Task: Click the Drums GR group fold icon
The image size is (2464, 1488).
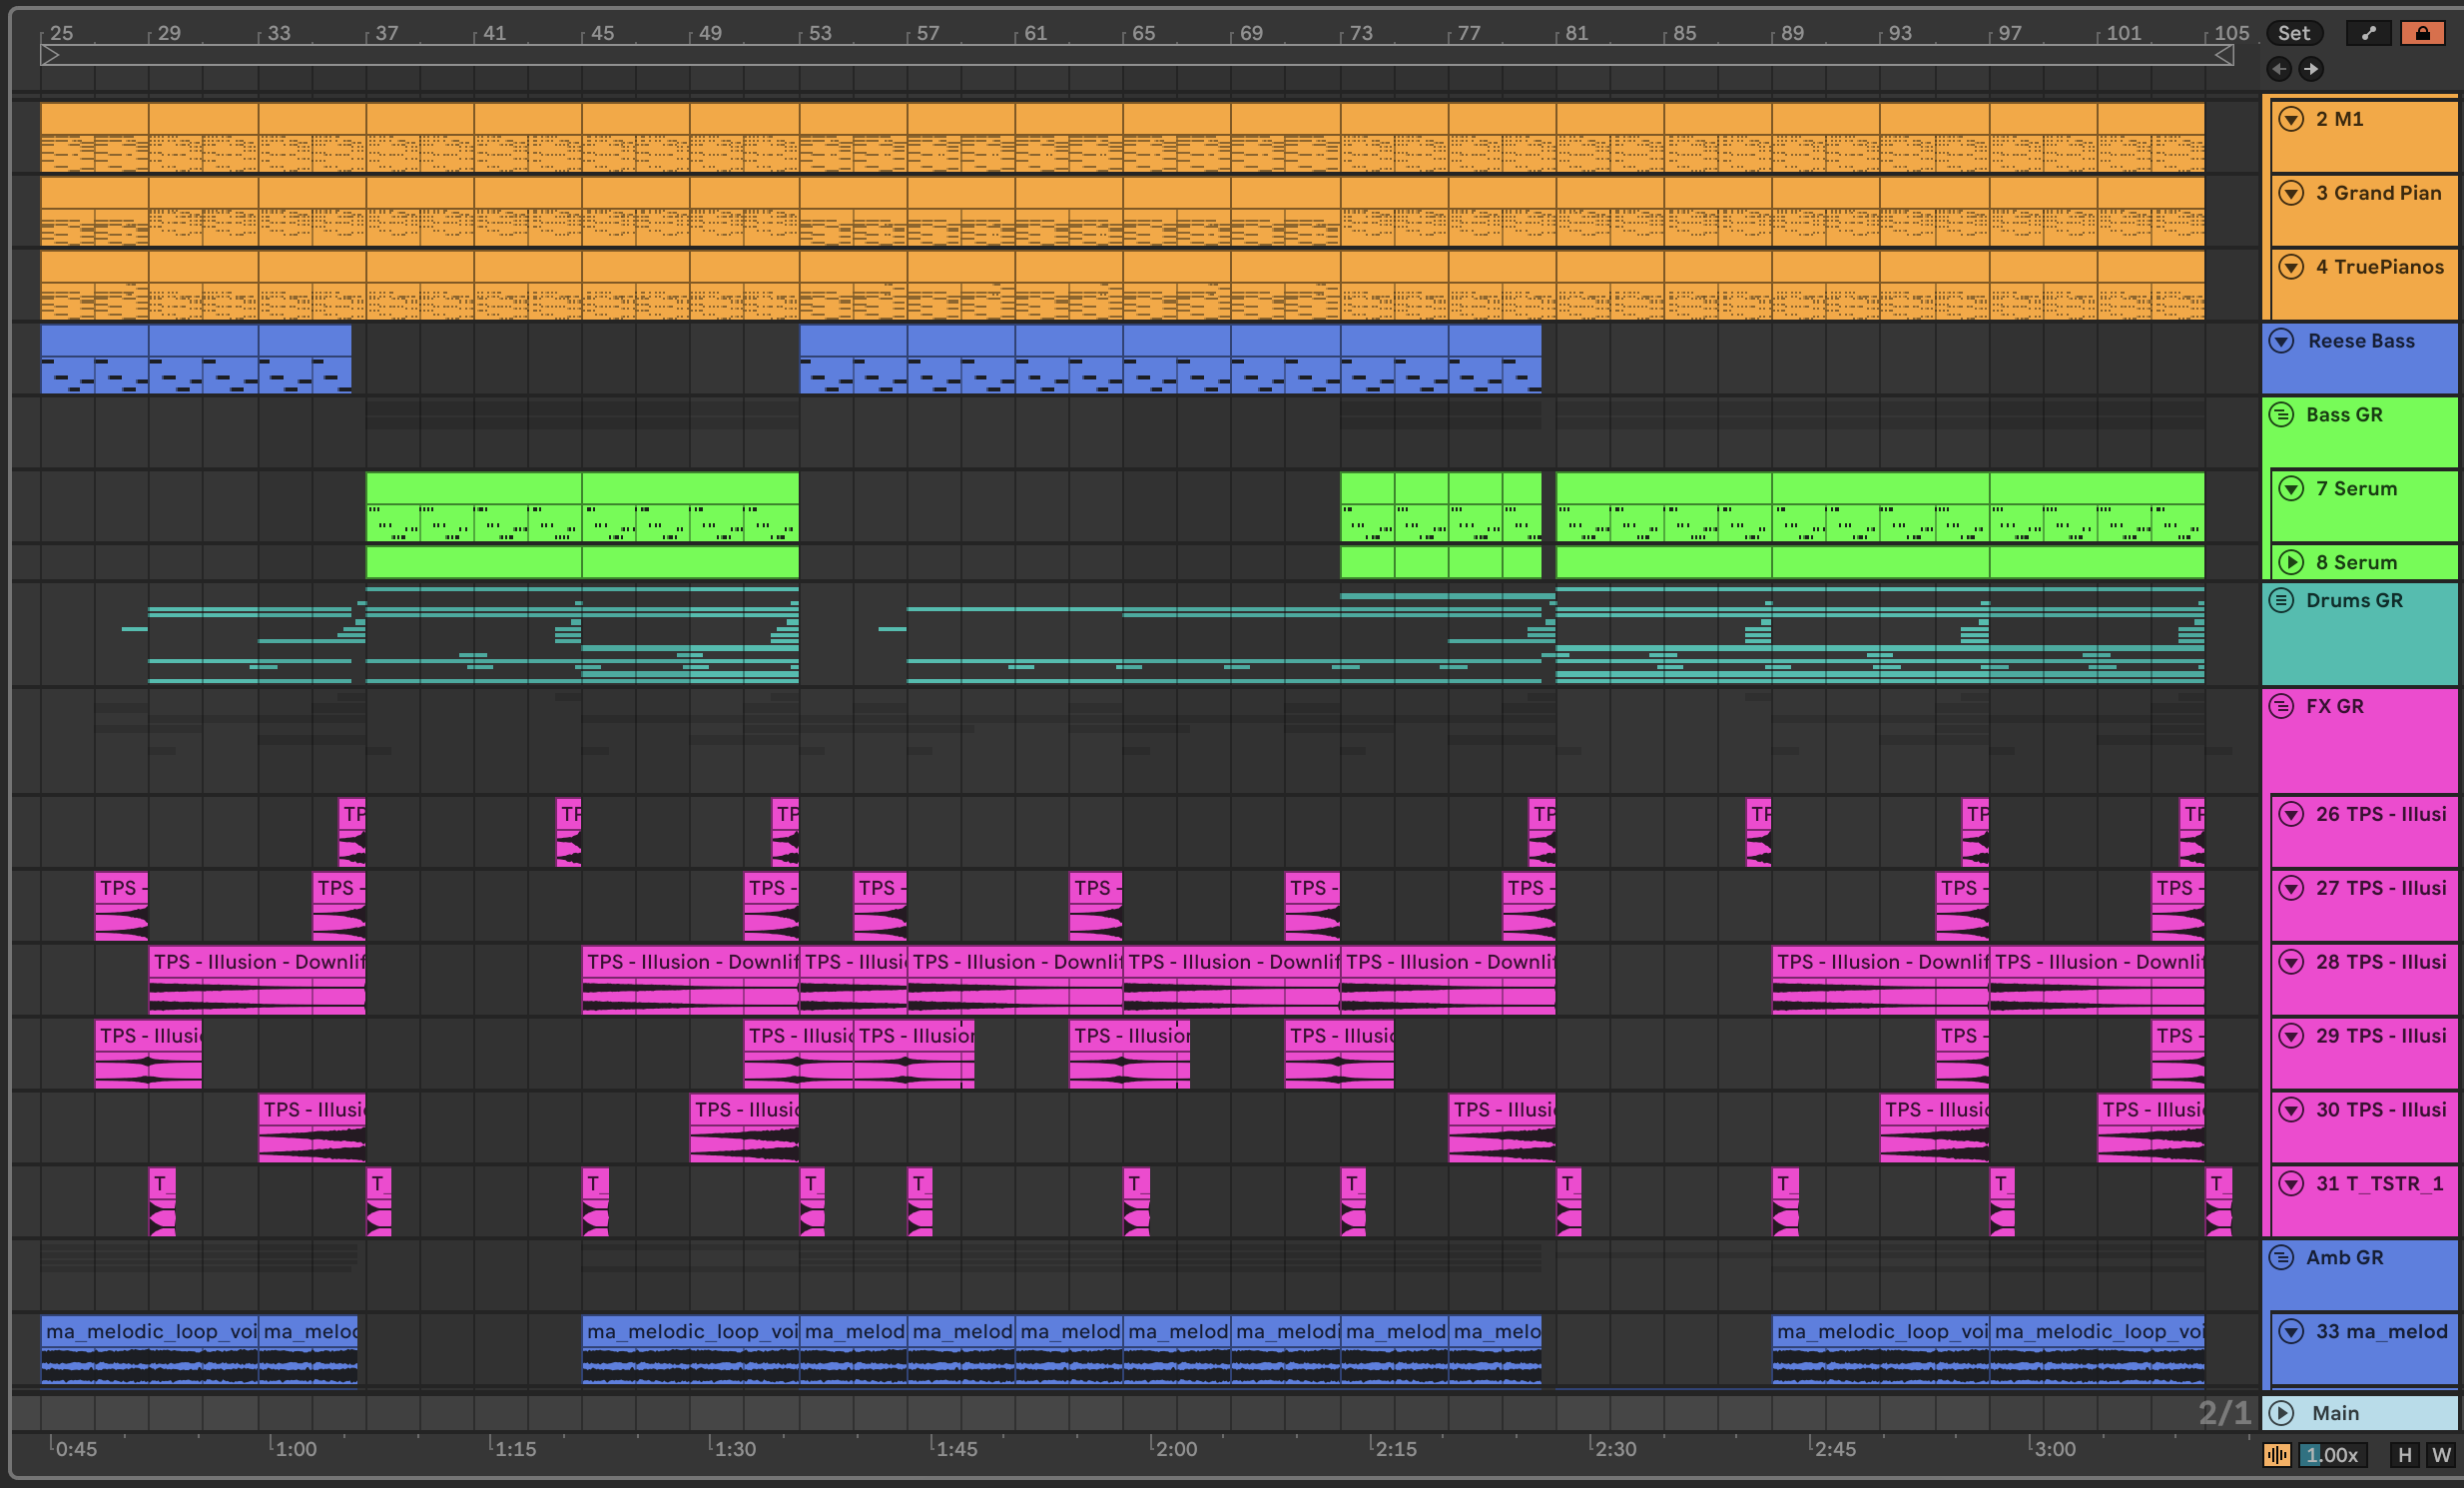Action: (x=2281, y=600)
